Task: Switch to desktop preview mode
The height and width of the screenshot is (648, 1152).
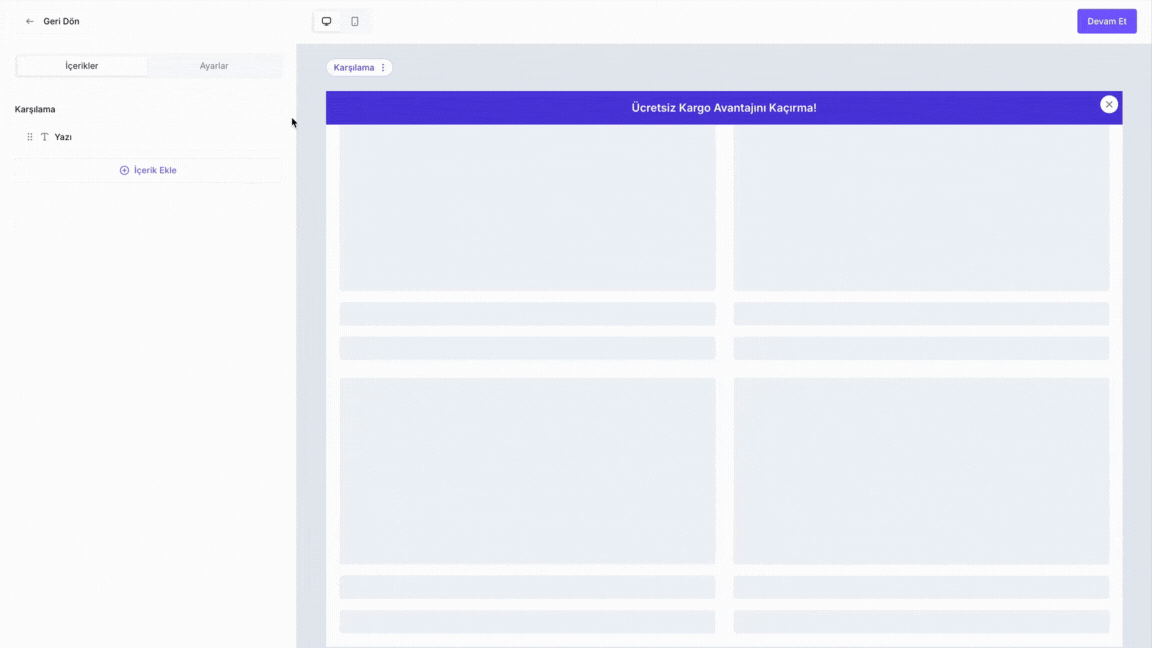Action: (x=326, y=21)
